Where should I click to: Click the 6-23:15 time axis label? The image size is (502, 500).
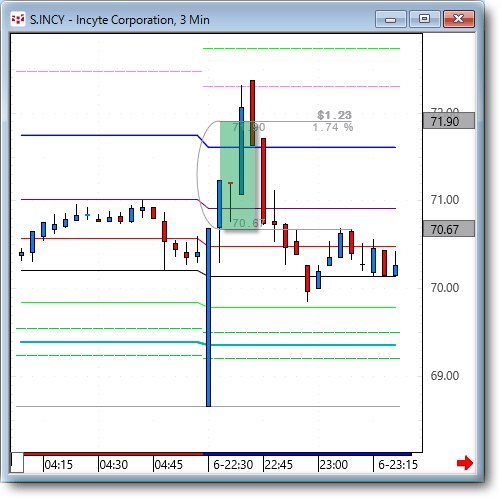point(398,464)
